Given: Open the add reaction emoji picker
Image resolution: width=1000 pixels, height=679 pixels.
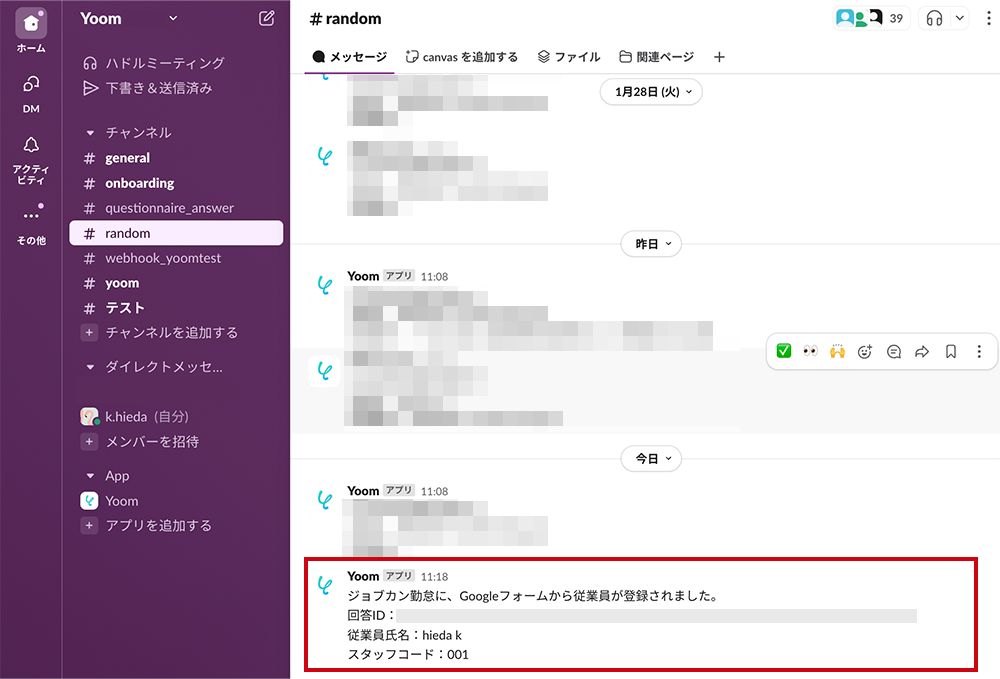Looking at the screenshot, I should (x=865, y=351).
